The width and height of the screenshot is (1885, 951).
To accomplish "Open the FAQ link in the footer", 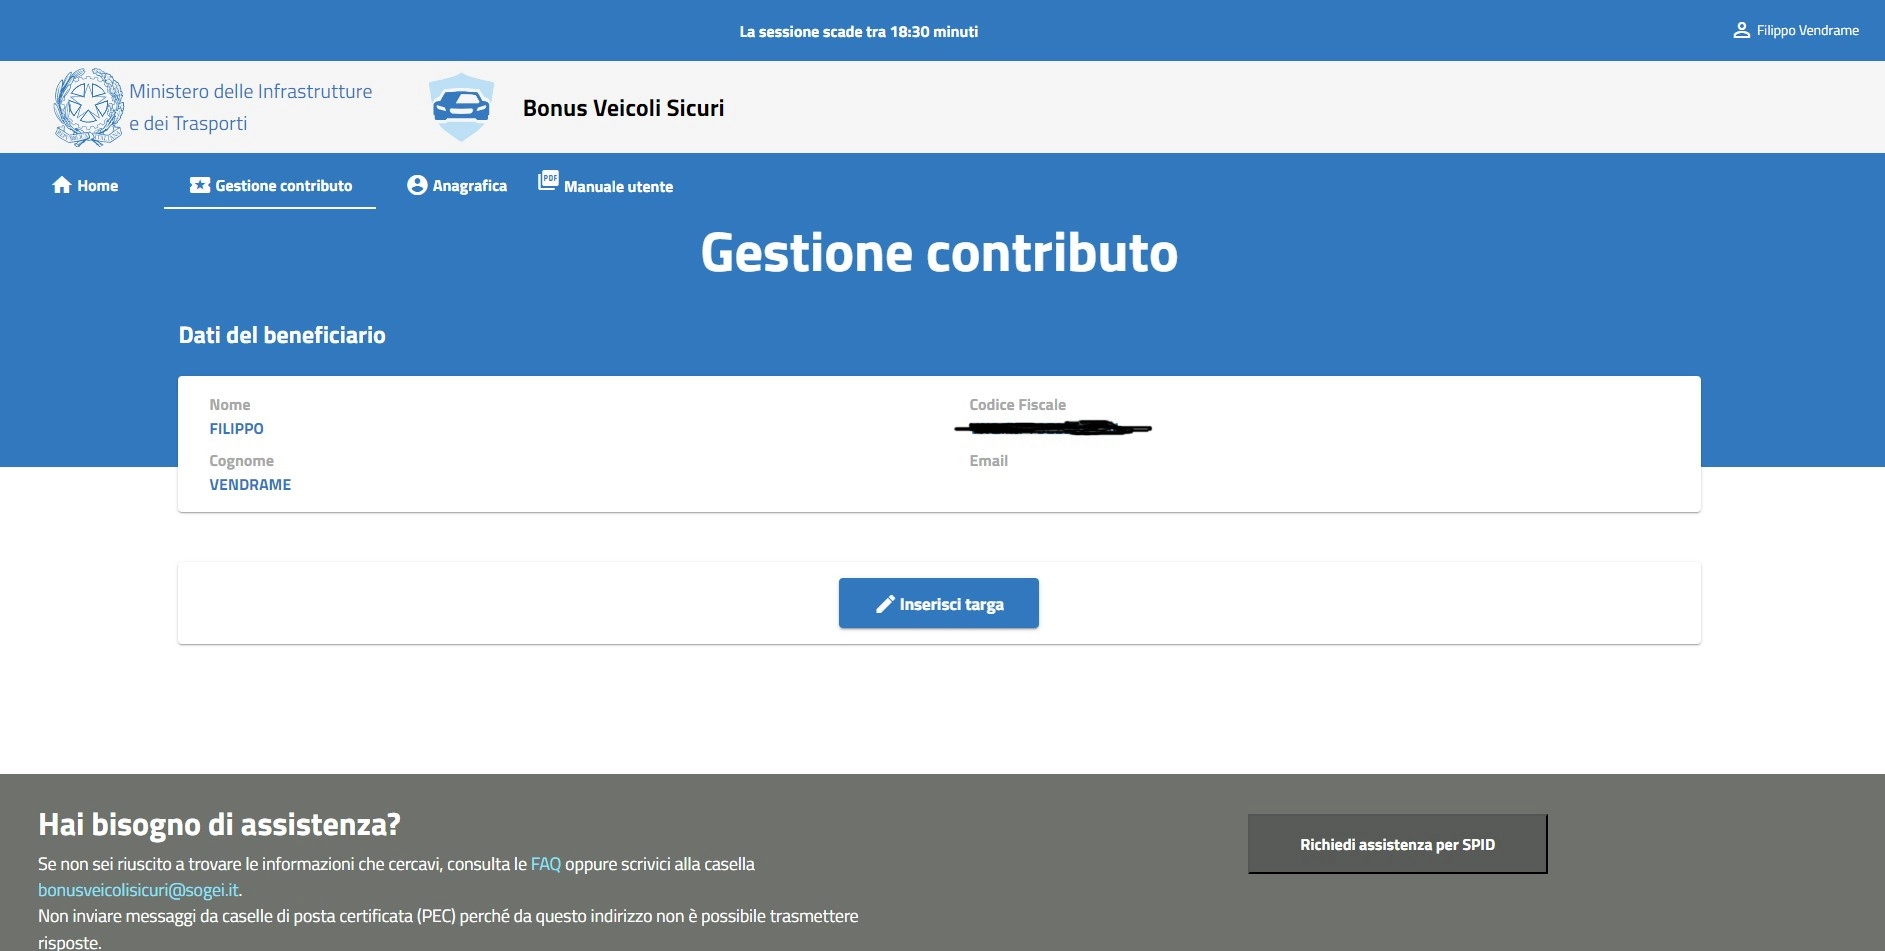I will 545,864.
